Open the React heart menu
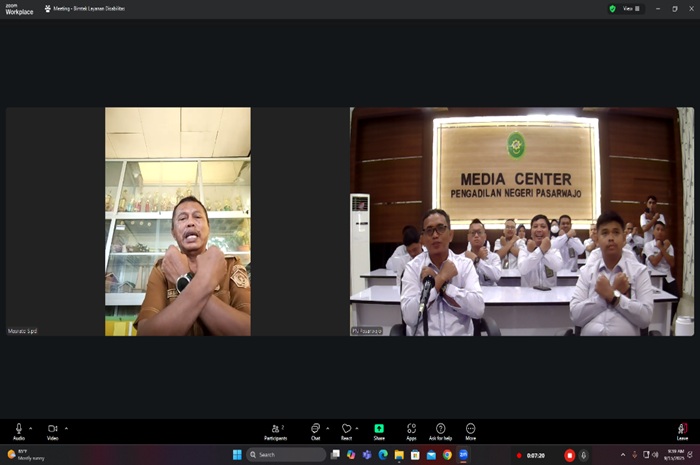 pyautogui.click(x=346, y=432)
